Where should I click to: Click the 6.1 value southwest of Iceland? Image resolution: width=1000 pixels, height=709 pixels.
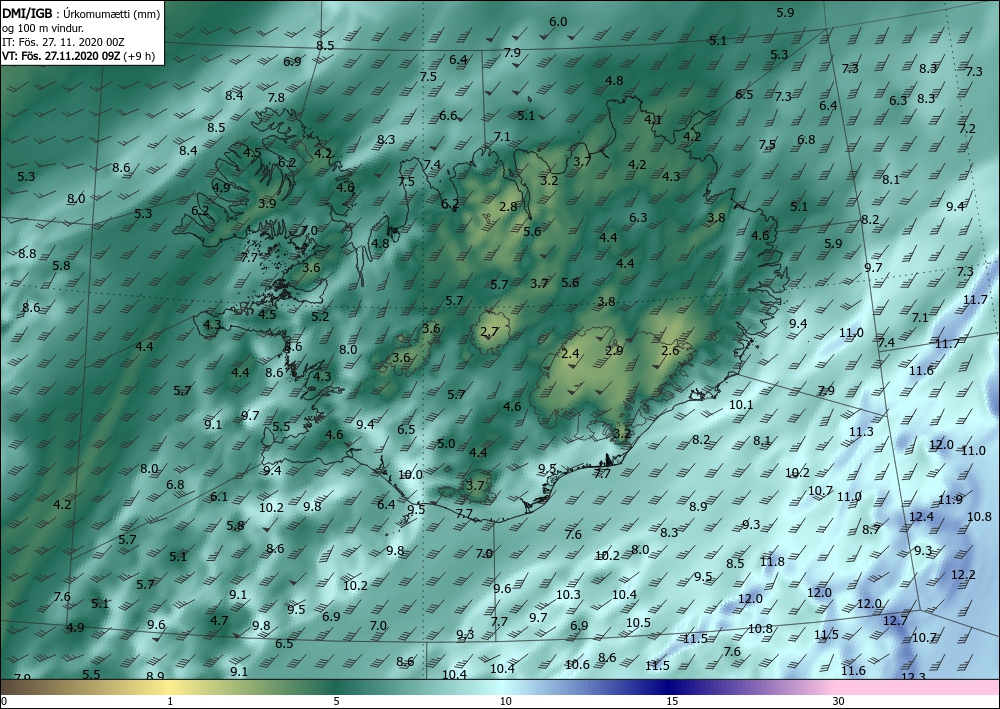click(219, 496)
